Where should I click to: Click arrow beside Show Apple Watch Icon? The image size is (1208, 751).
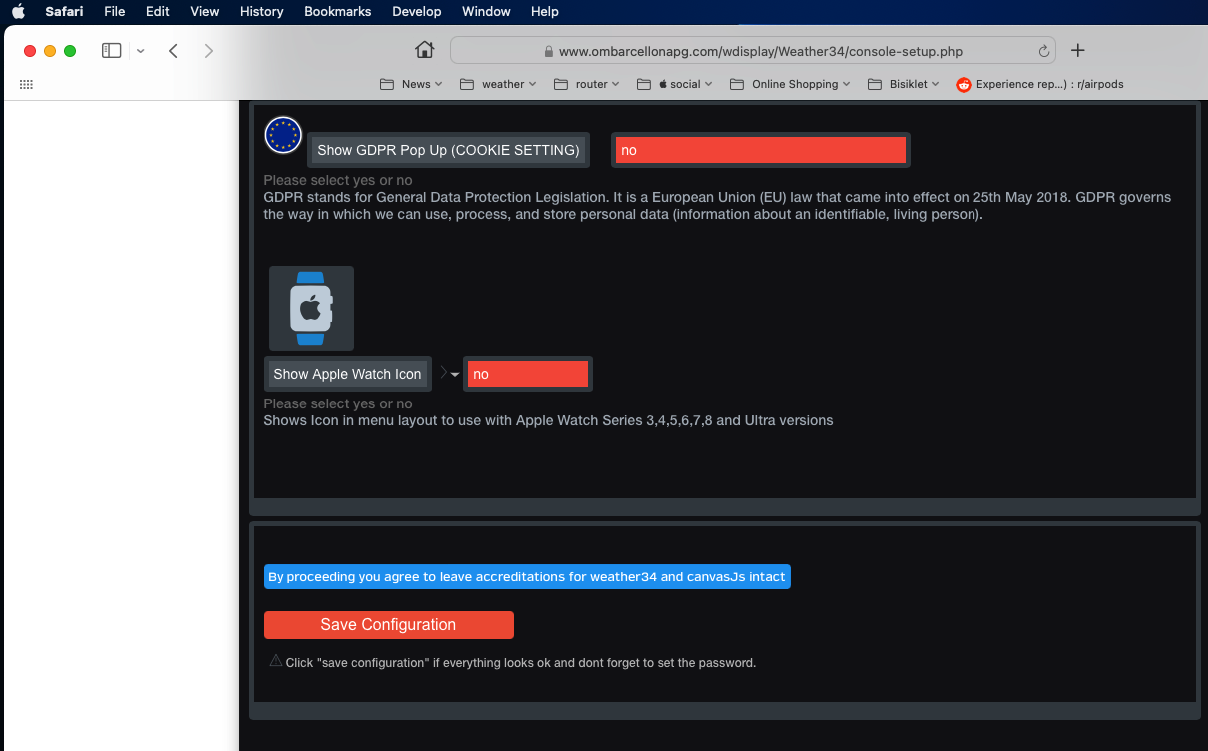coord(449,373)
